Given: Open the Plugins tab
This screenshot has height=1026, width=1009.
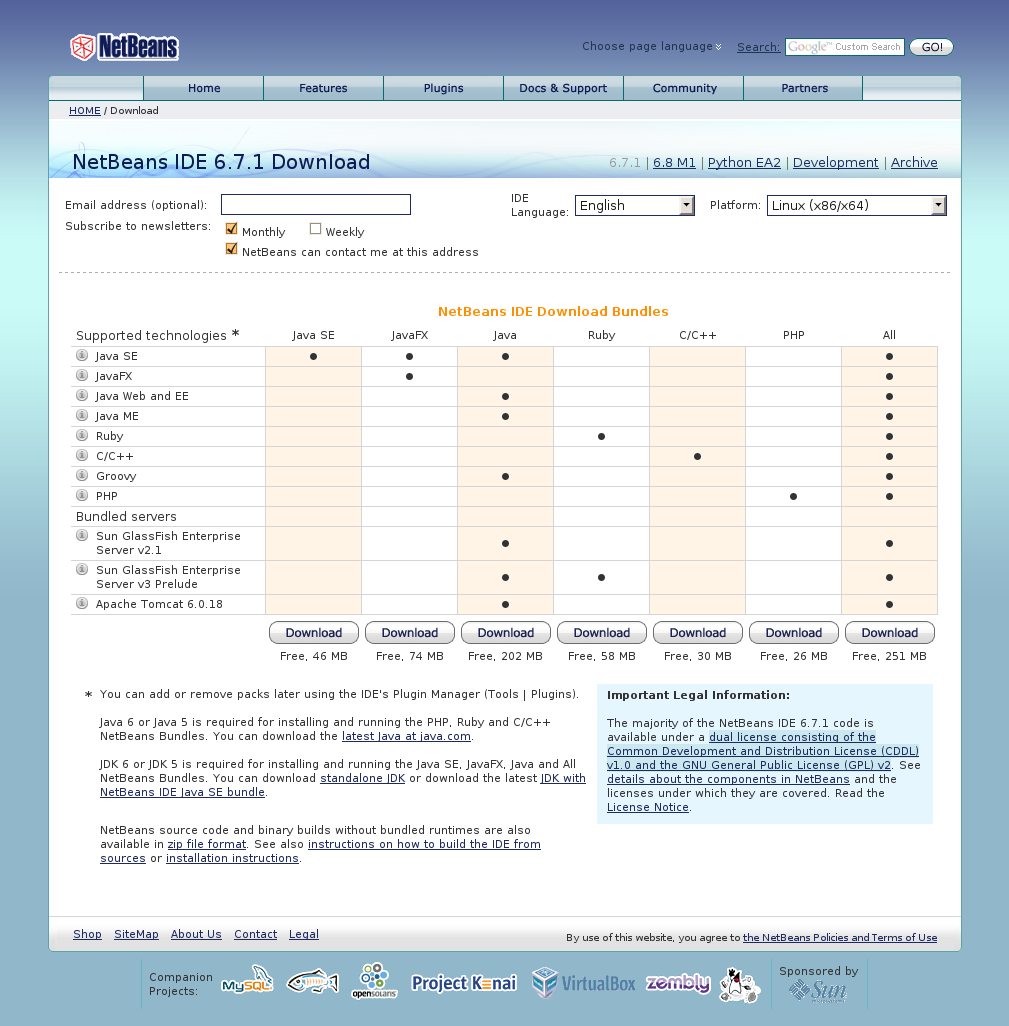Looking at the screenshot, I should tap(443, 88).
